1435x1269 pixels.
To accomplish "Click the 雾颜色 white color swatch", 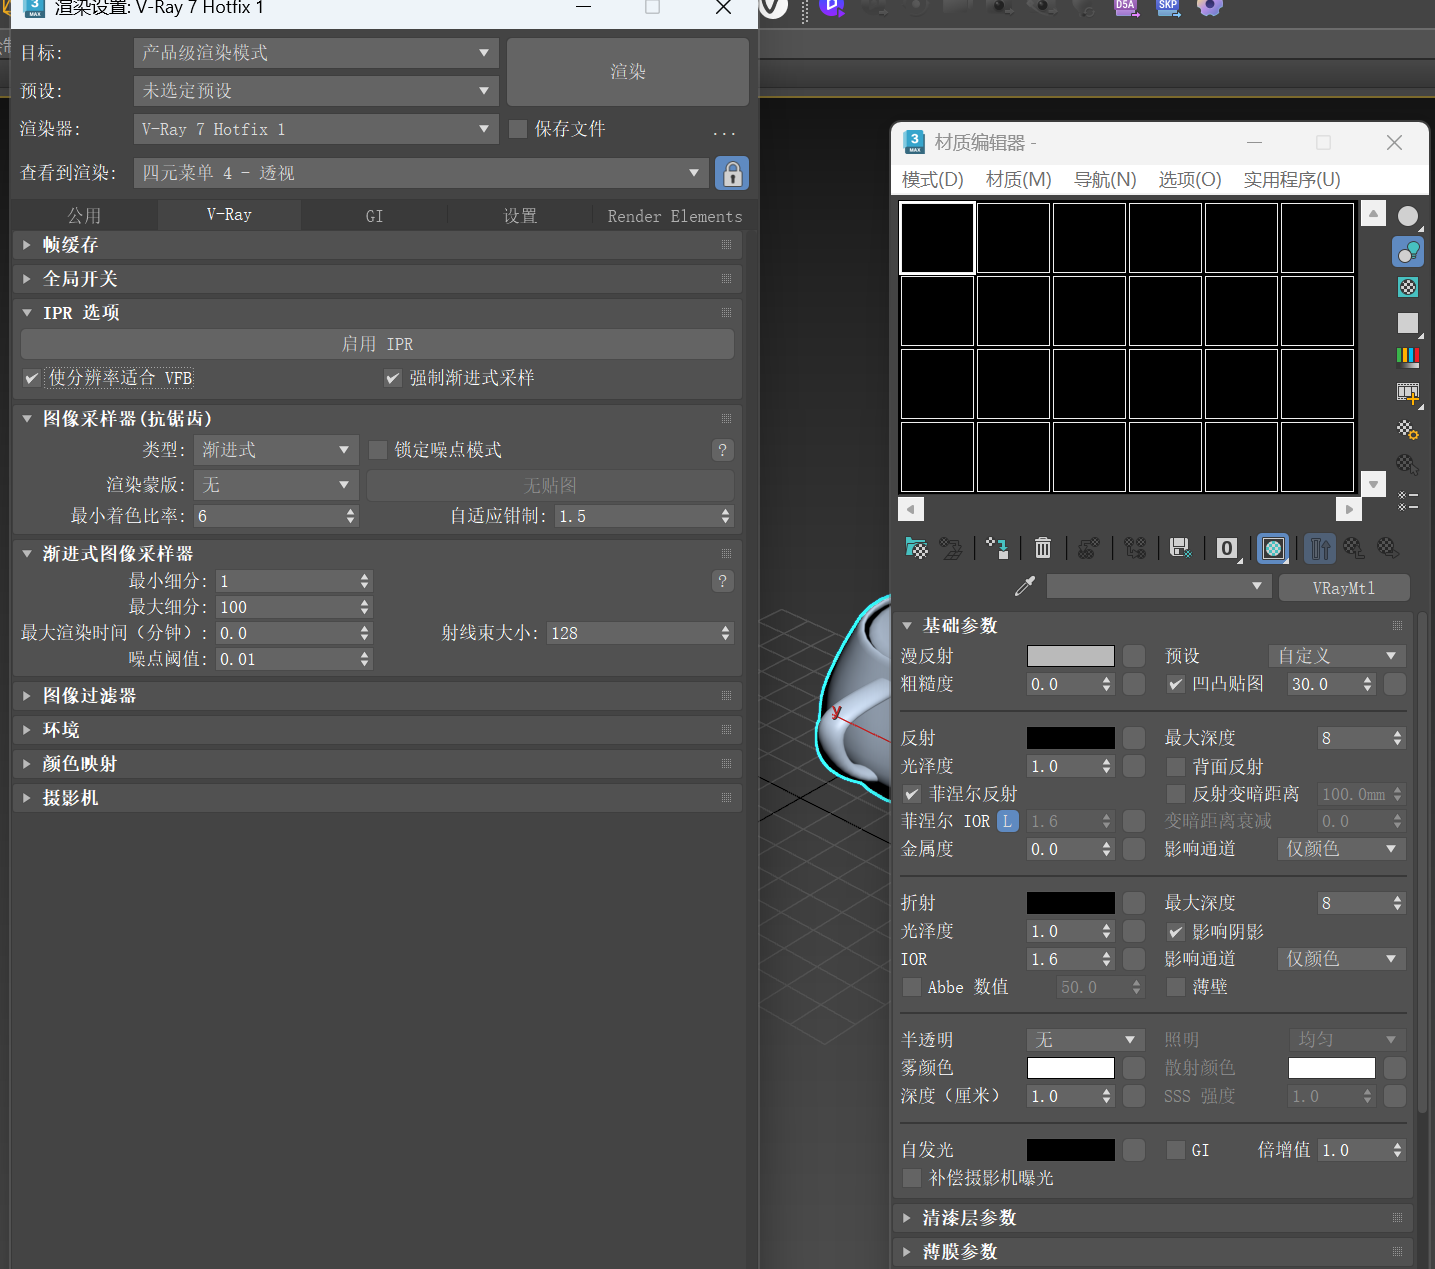I will pos(1071,1068).
